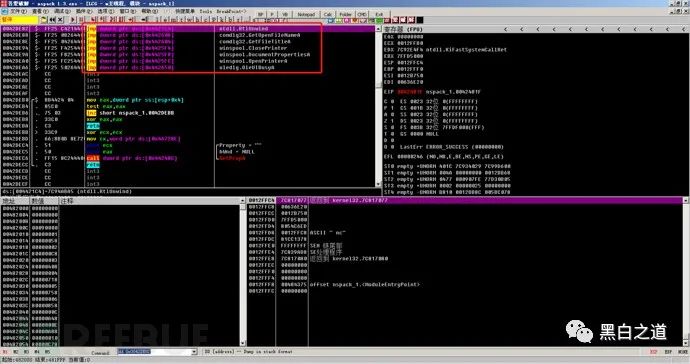Click the dump pane scroll-down arrow
The height and width of the screenshot is (364, 690).
point(243,343)
